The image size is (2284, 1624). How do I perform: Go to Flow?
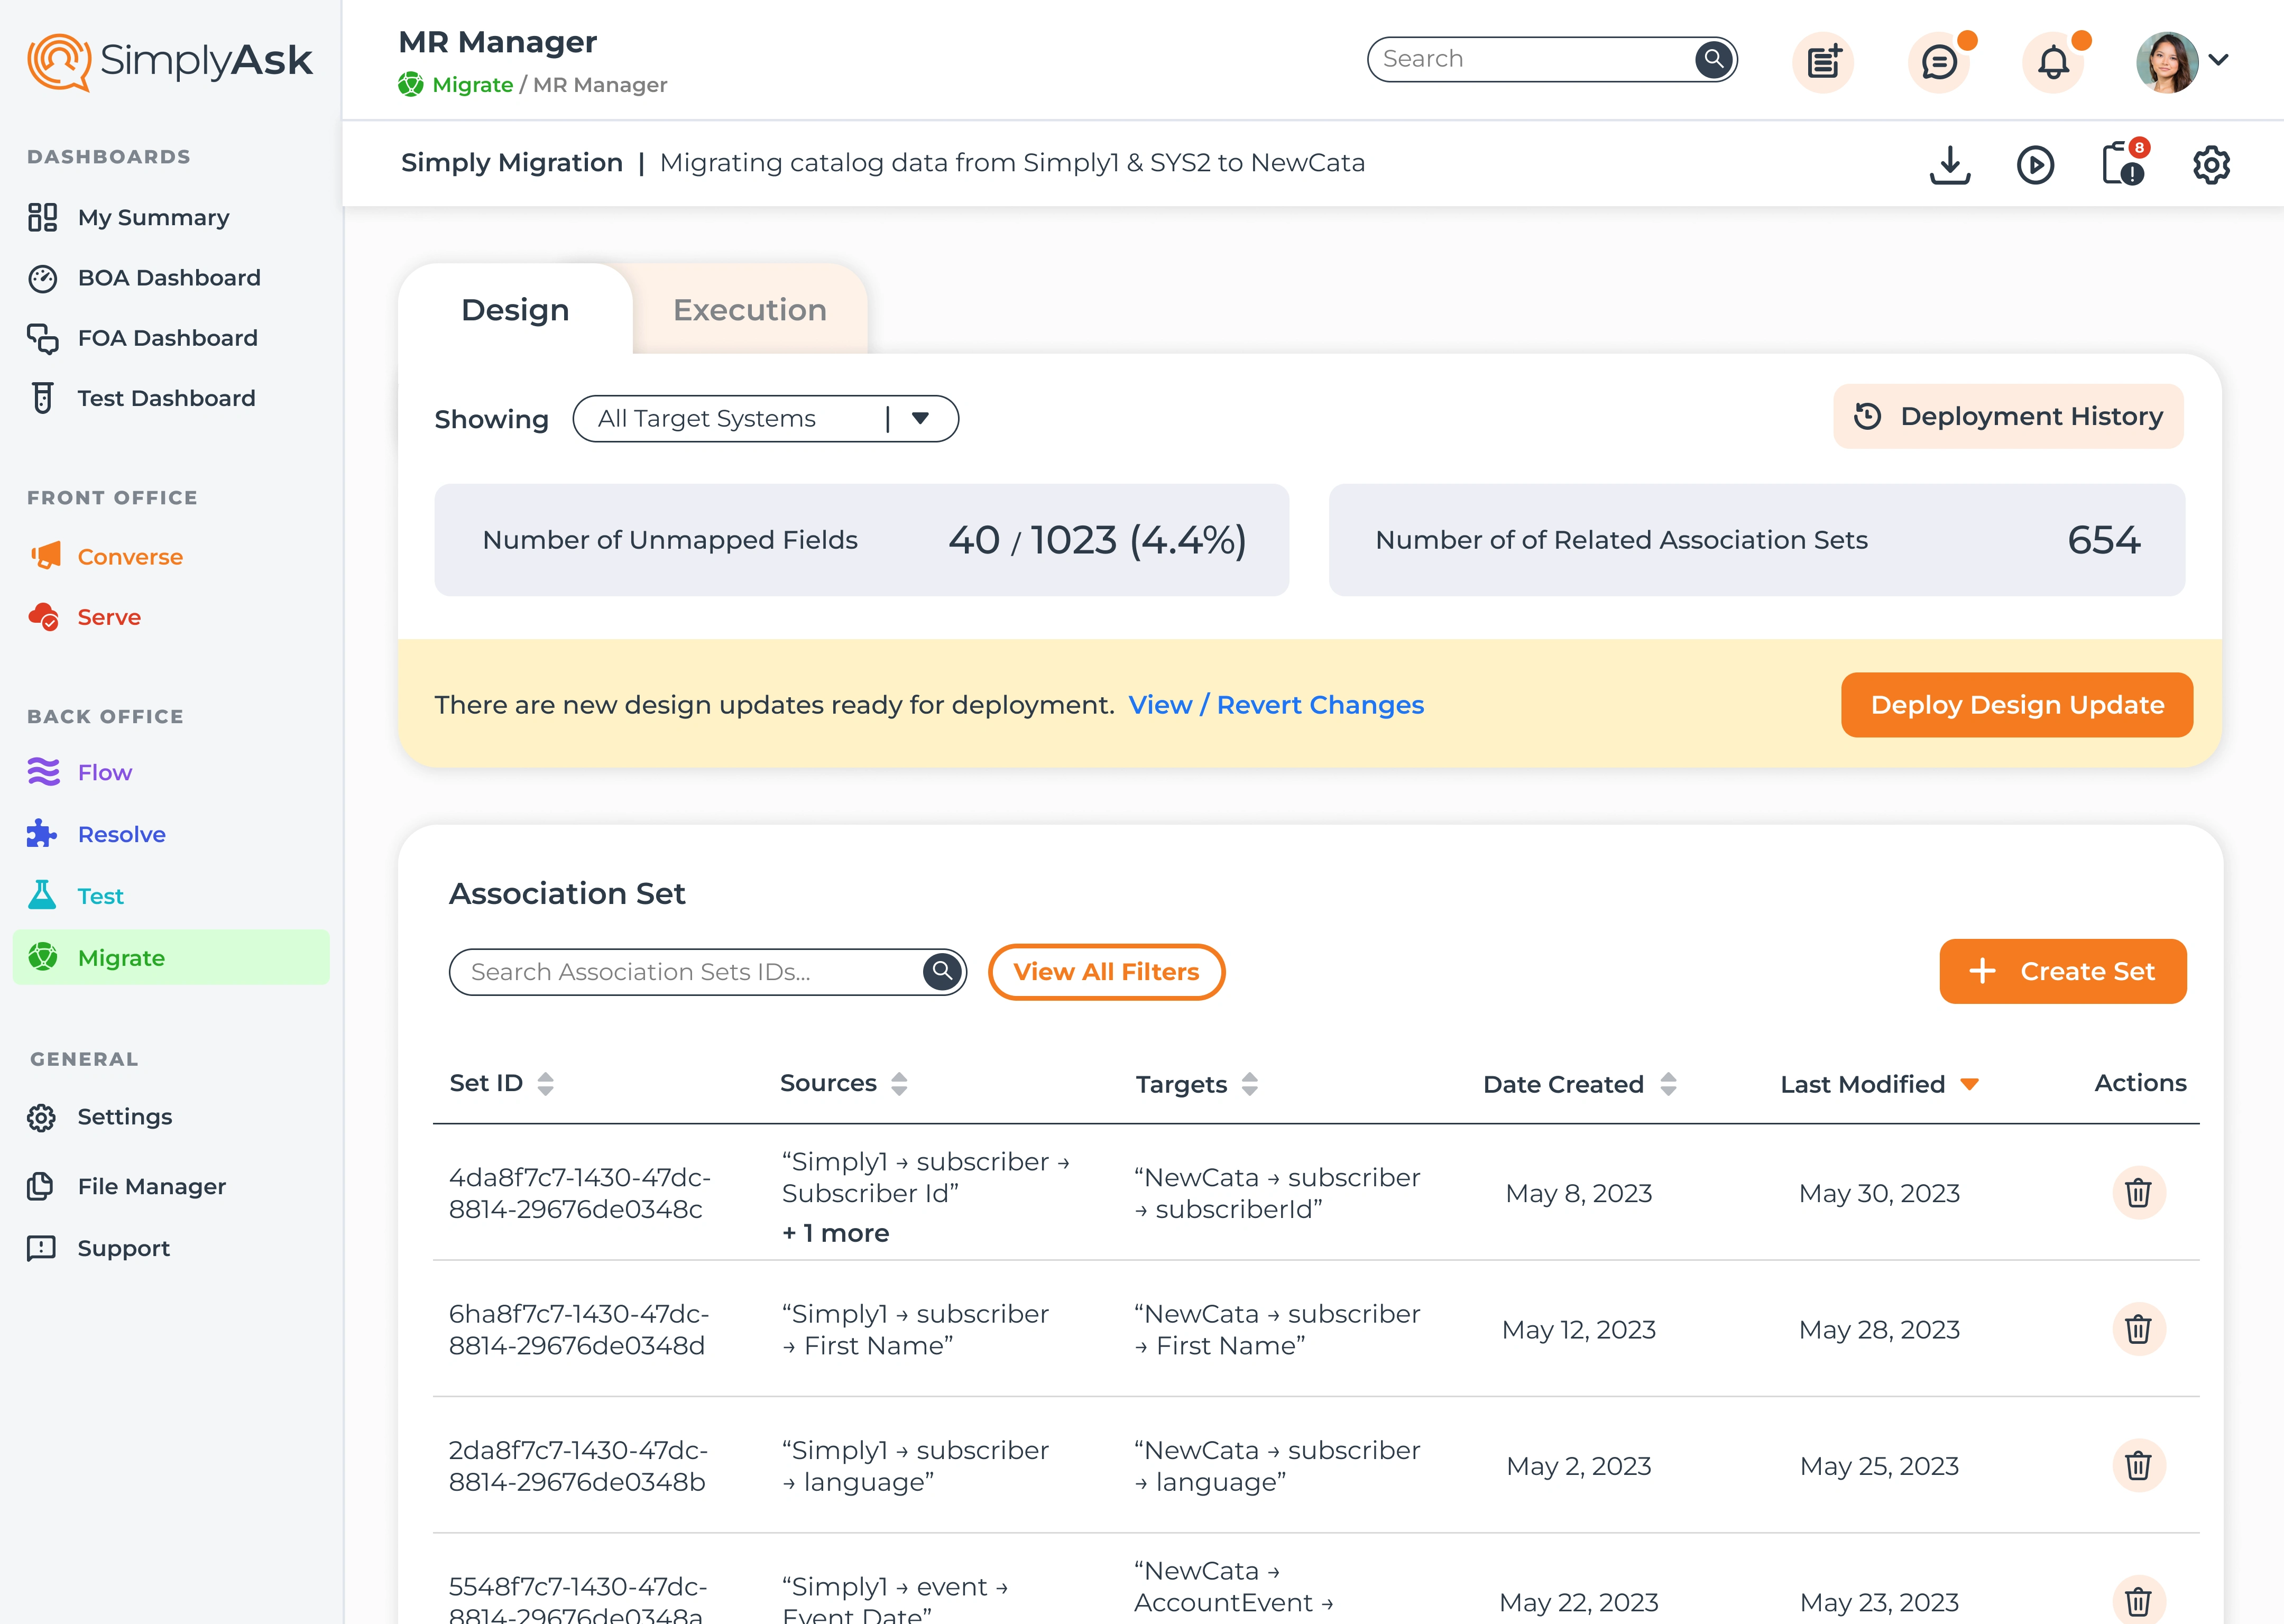click(104, 772)
